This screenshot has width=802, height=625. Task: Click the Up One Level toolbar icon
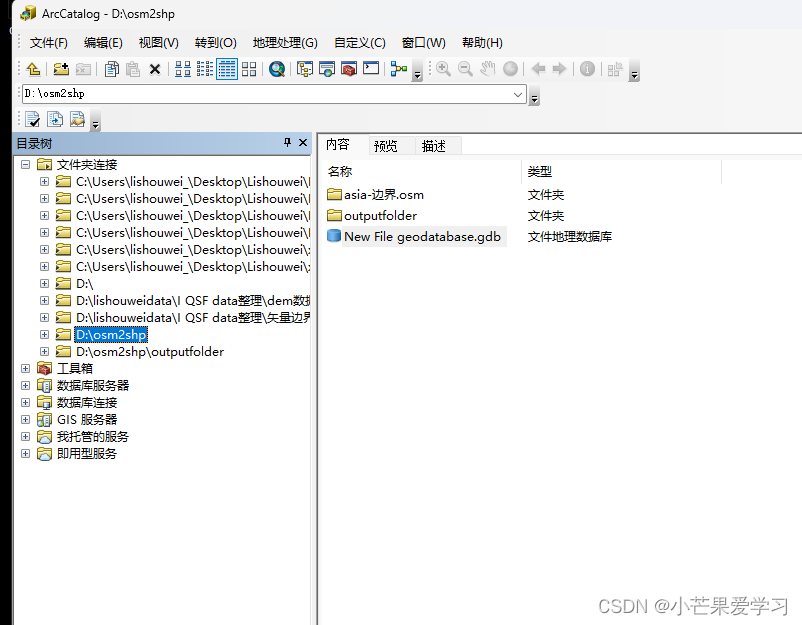pyautogui.click(x=34, y=69)
